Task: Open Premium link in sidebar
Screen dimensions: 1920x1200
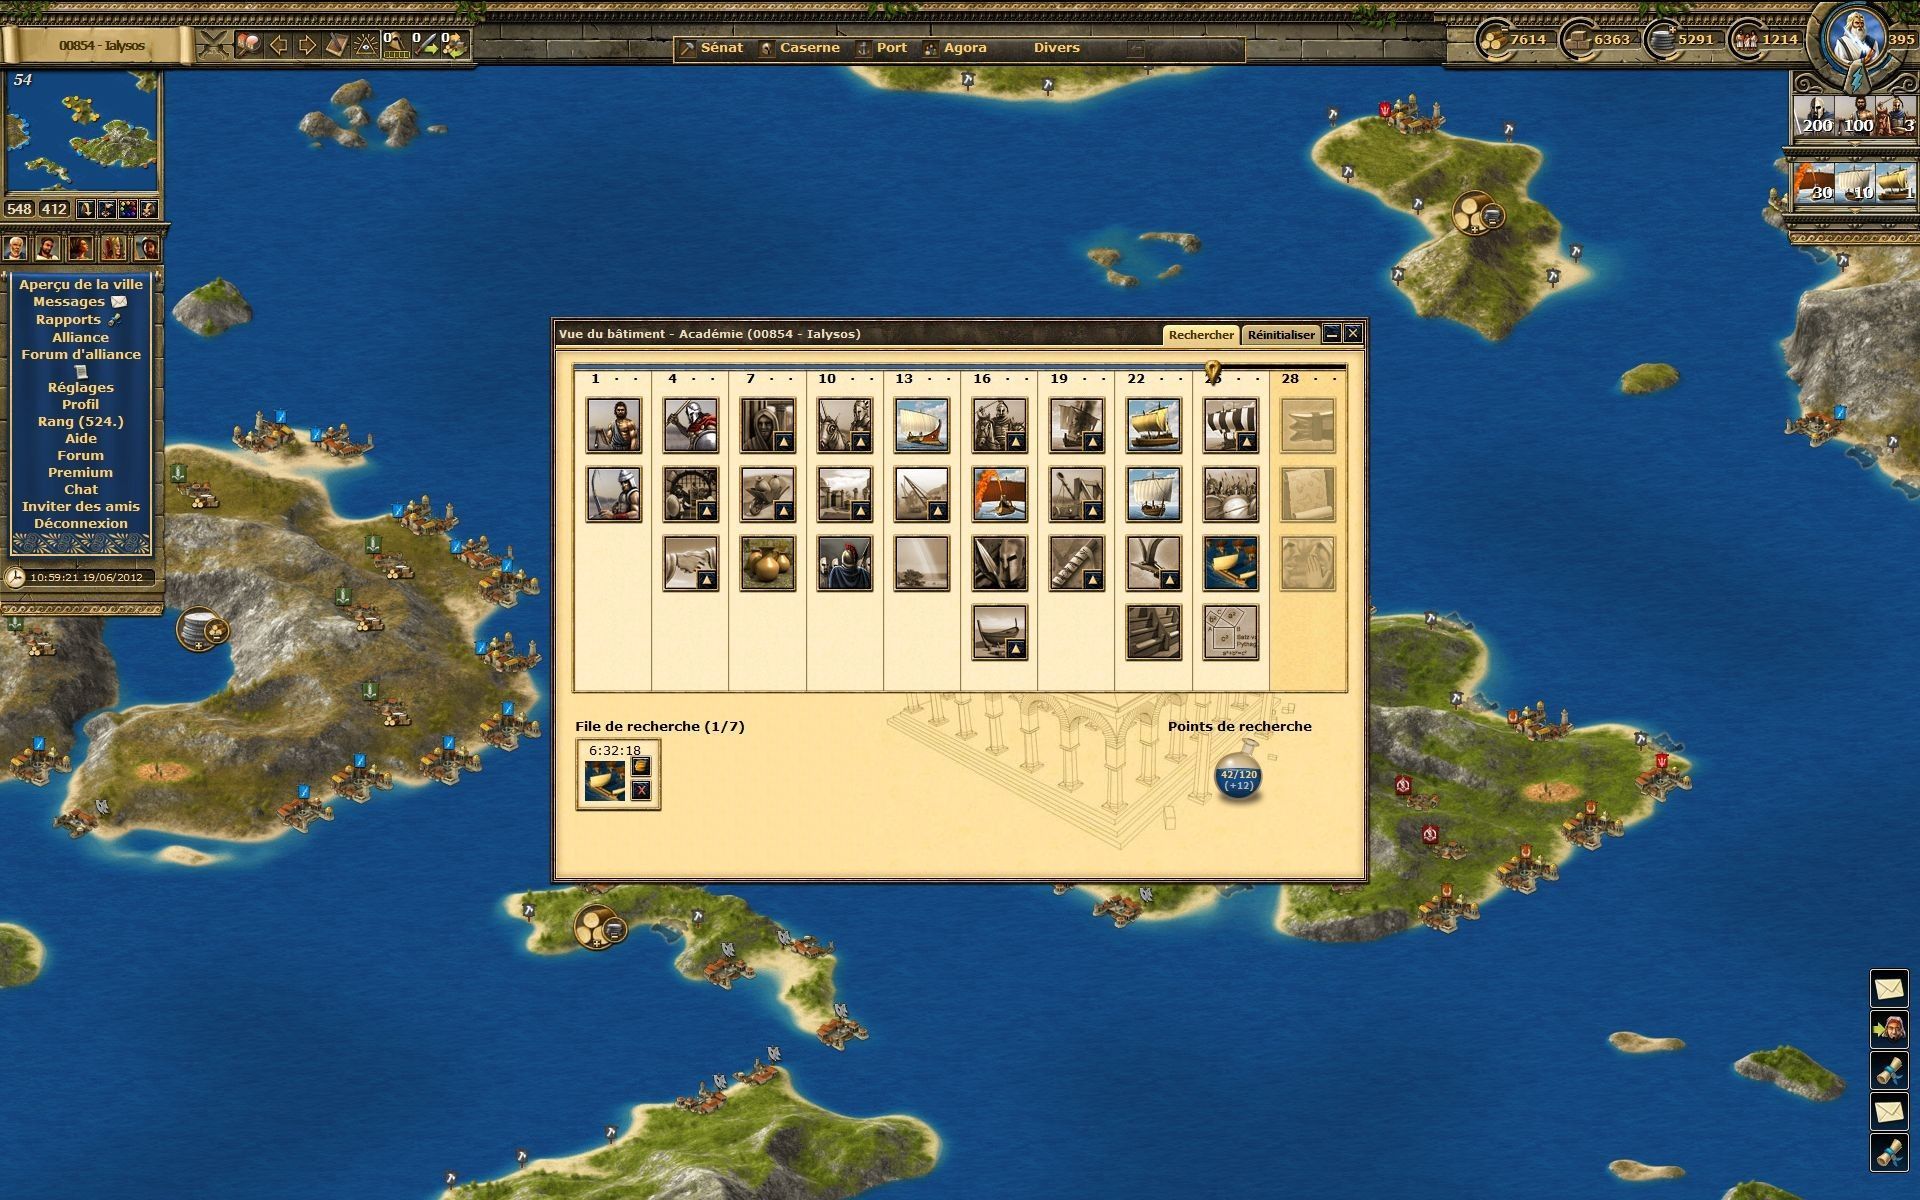Action: [81, 472]
